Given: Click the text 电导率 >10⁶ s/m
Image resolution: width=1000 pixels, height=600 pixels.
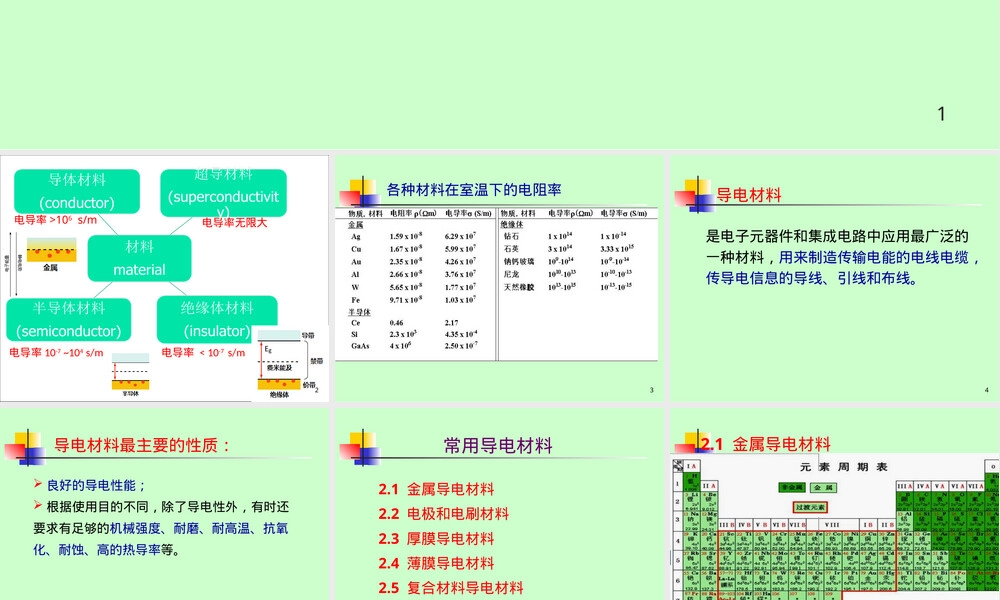Looking at the screenshot, I should [x=55, y=220].
